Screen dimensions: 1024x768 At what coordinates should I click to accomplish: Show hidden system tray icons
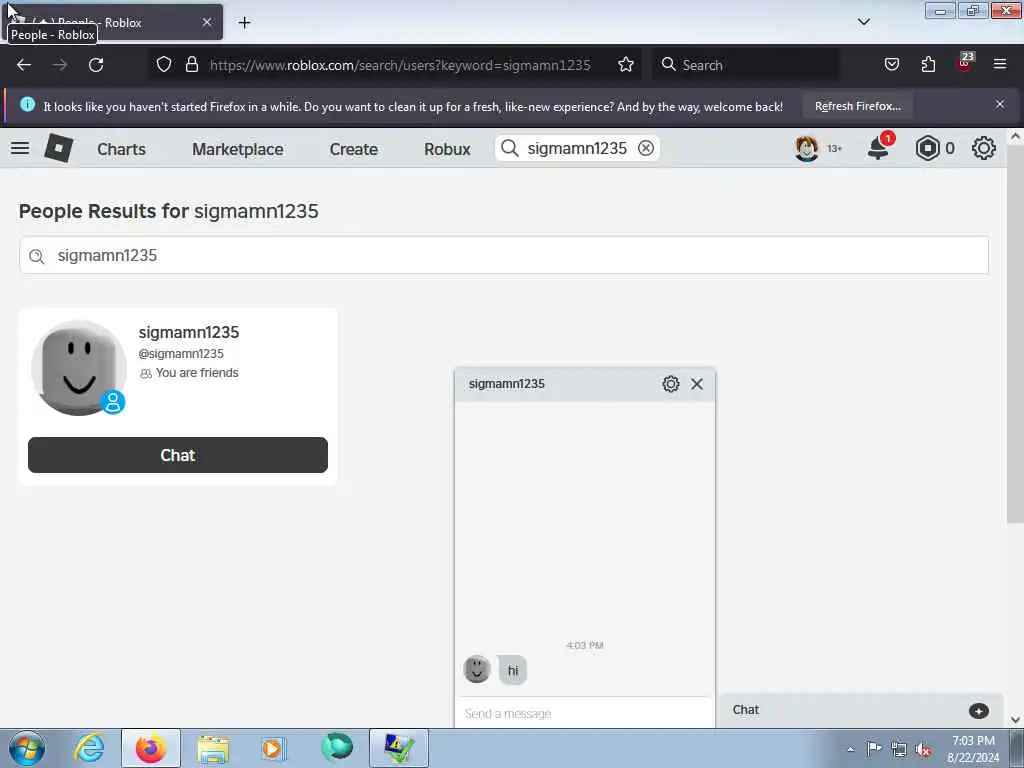point(850,750)
